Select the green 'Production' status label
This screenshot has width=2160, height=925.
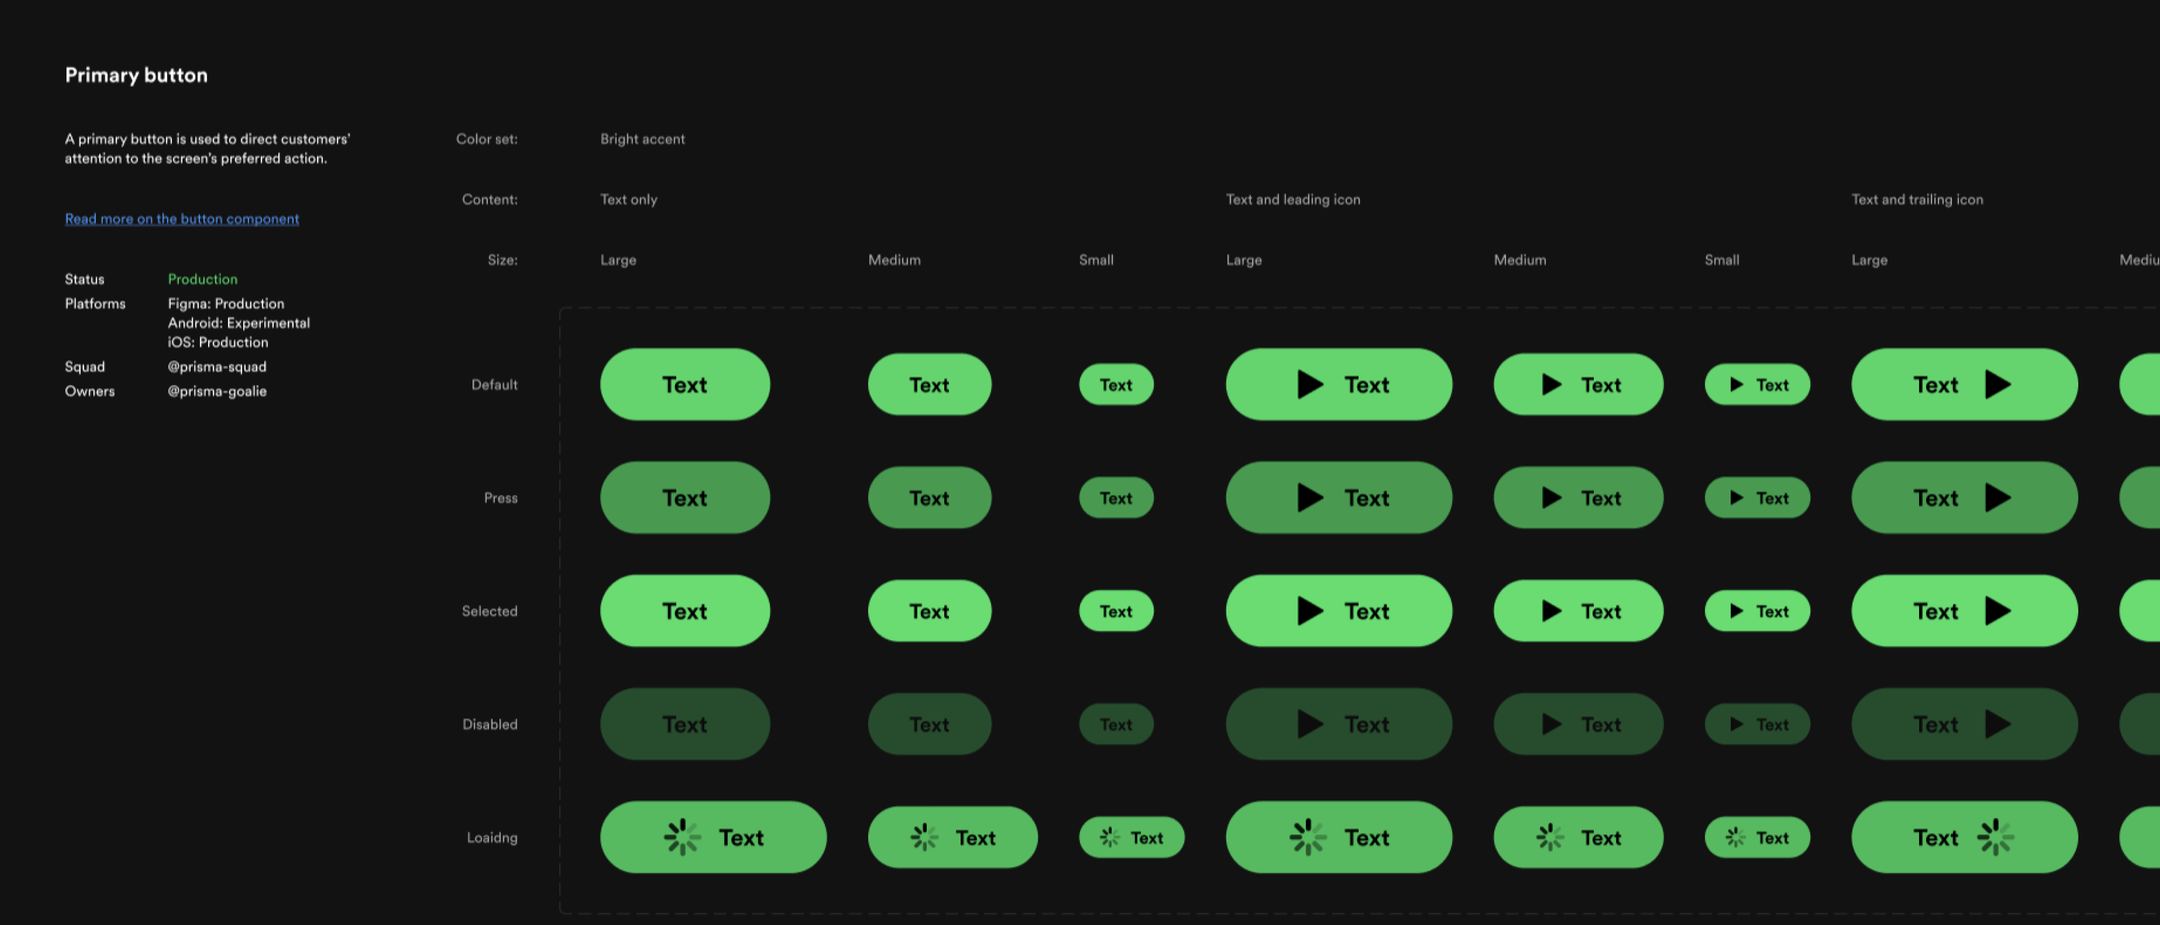click(x=202, y=279)
